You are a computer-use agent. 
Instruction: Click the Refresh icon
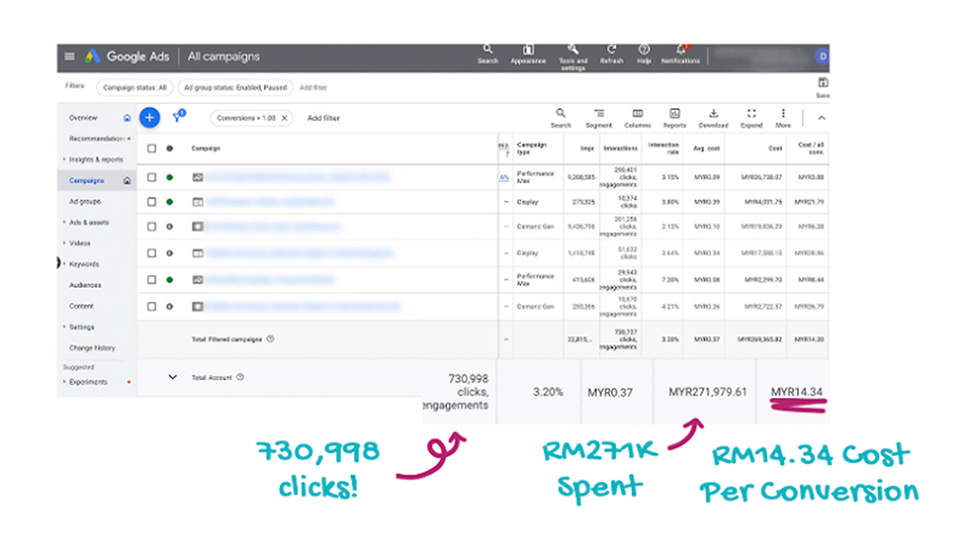[x=611, y=51]
